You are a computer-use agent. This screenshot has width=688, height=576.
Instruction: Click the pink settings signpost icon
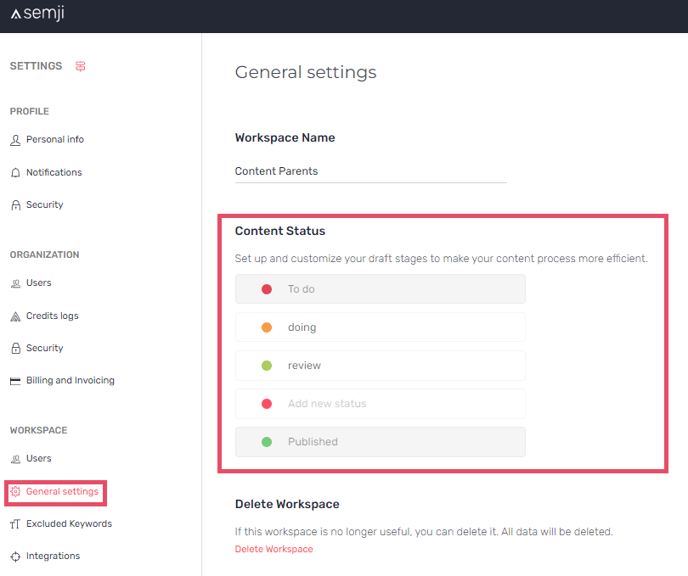80,66
